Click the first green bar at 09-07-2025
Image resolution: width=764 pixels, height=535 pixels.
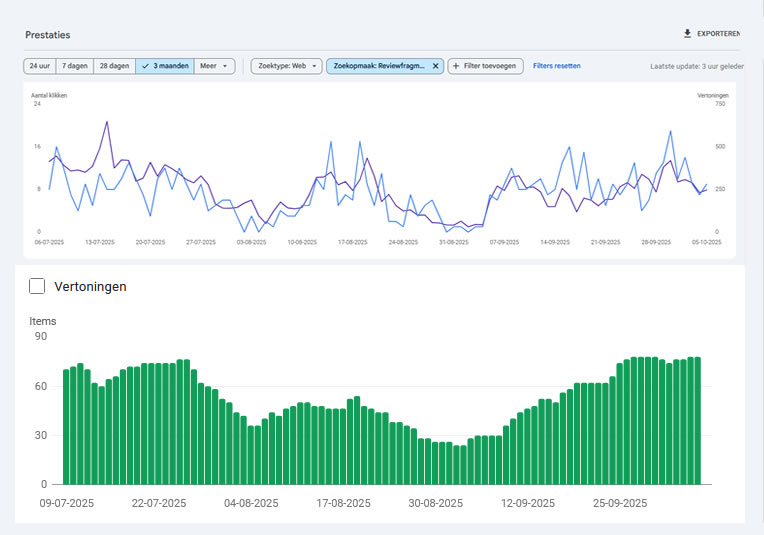67,427
